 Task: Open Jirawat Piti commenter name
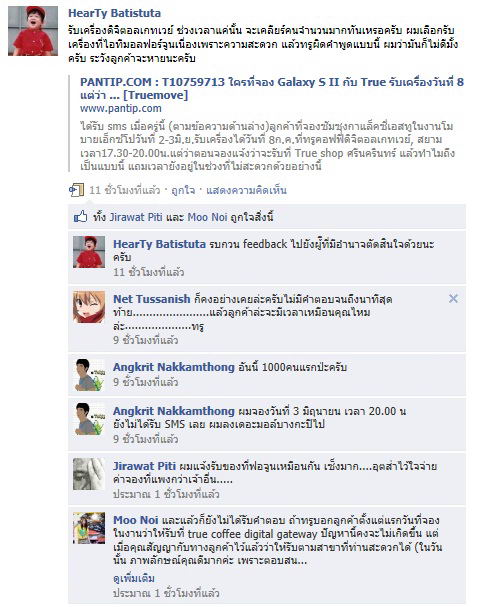[x=144, y=466]
